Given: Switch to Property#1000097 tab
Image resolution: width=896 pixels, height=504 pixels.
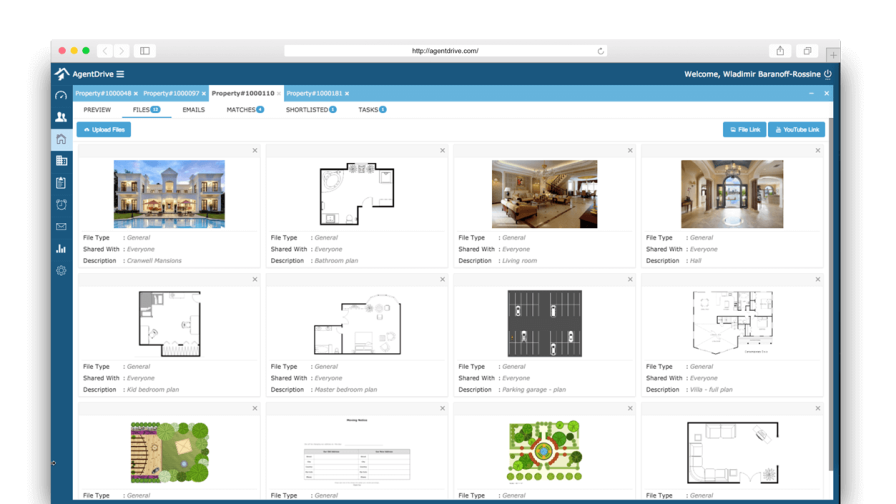Looking at the screenshot, I should pos(171,93).
